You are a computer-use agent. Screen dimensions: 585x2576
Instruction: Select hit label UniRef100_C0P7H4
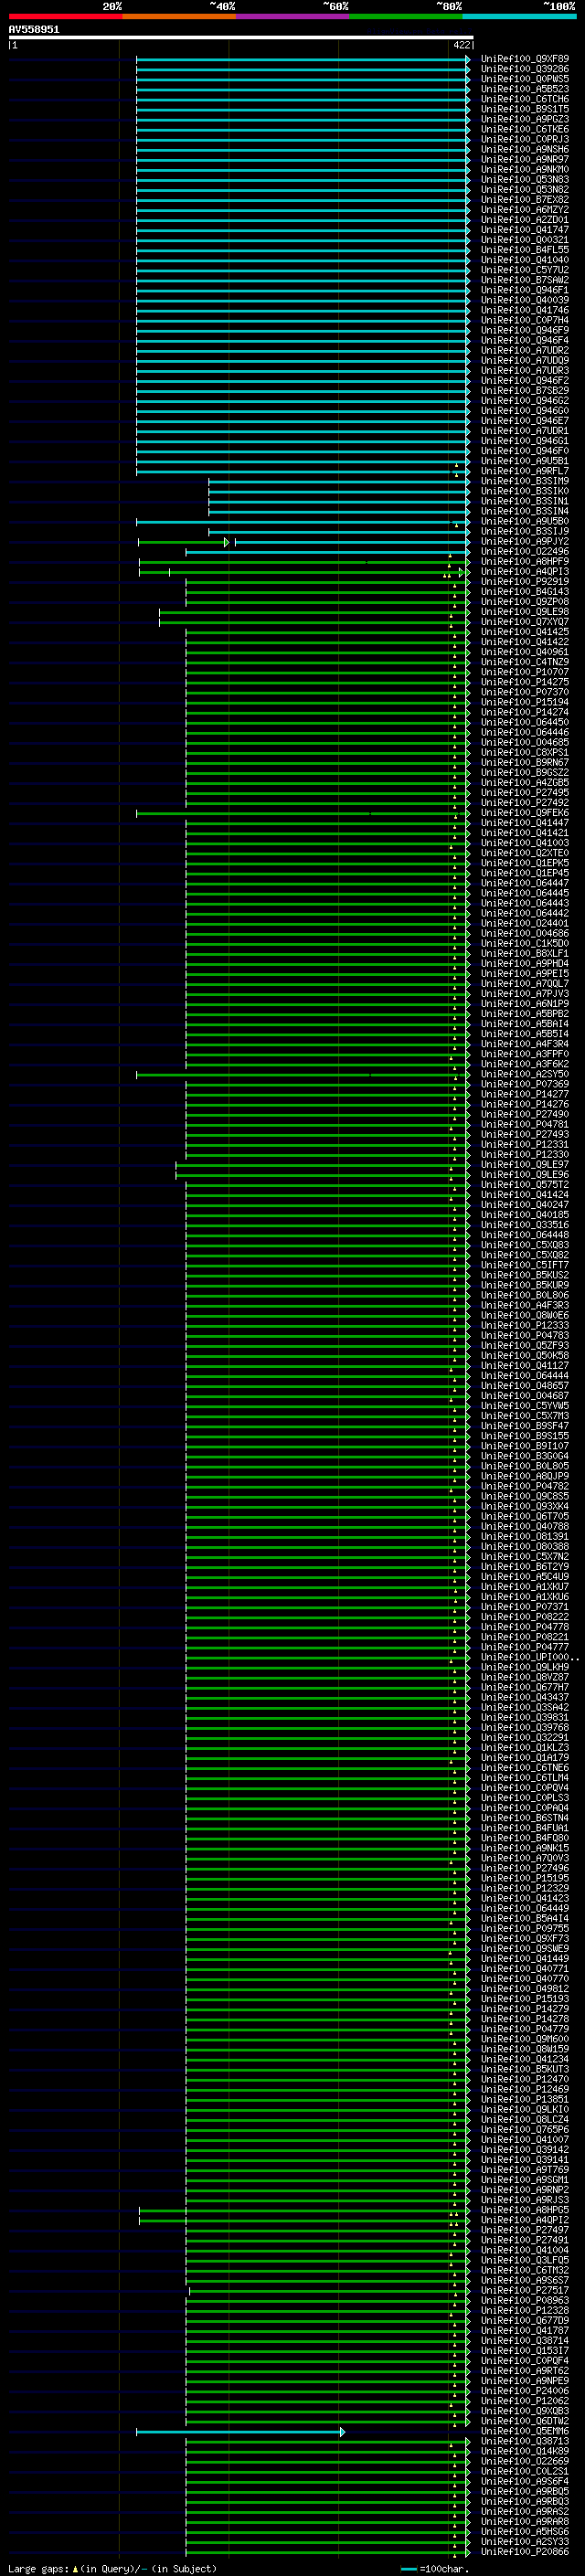[525, 320]
